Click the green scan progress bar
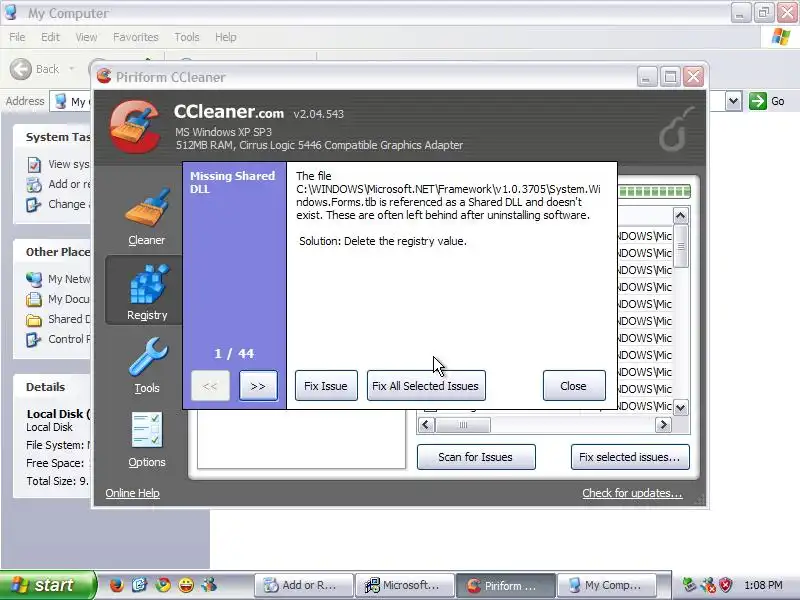 coord(655,191)
